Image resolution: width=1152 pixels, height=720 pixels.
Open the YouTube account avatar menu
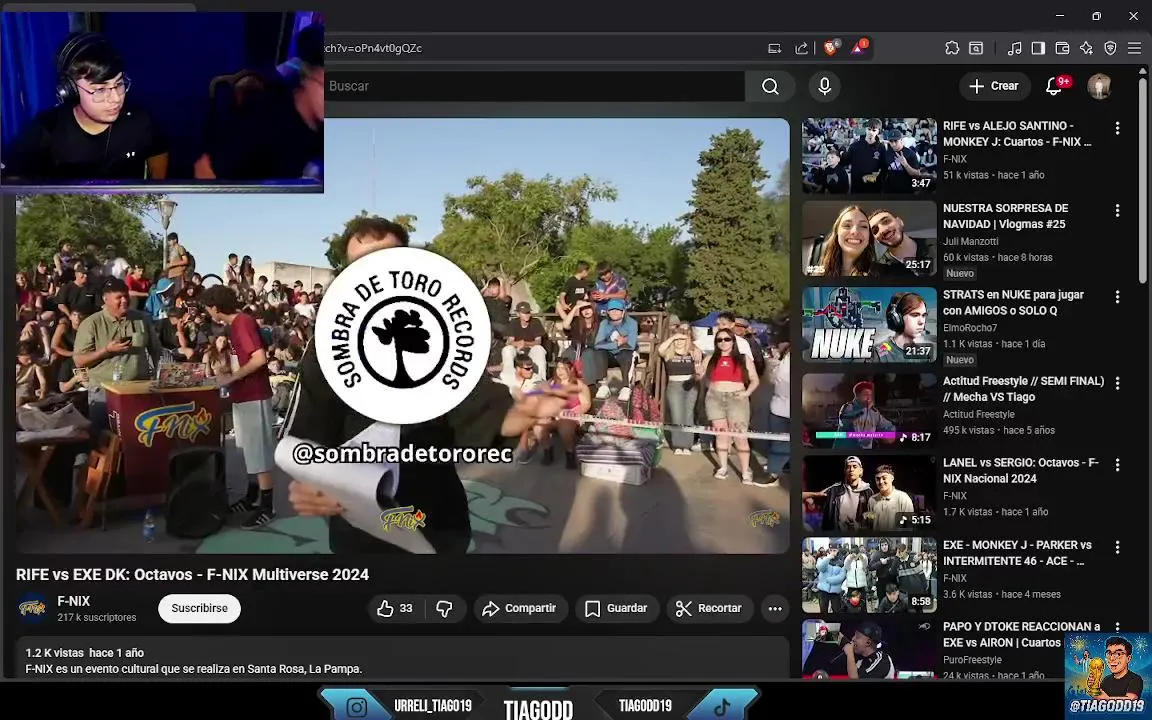pyautogui.click(x=1099, y=86)
